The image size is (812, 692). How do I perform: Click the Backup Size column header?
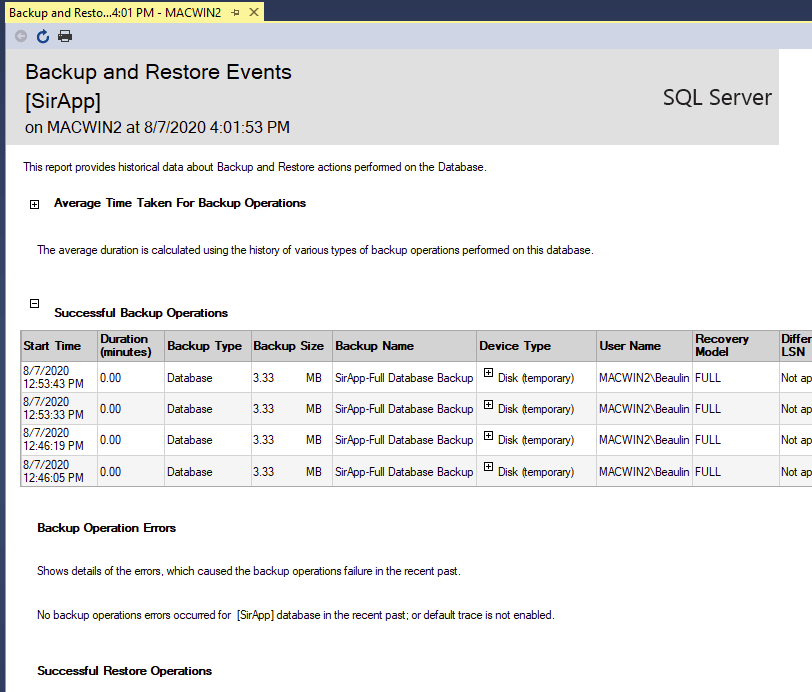point(288,346)
